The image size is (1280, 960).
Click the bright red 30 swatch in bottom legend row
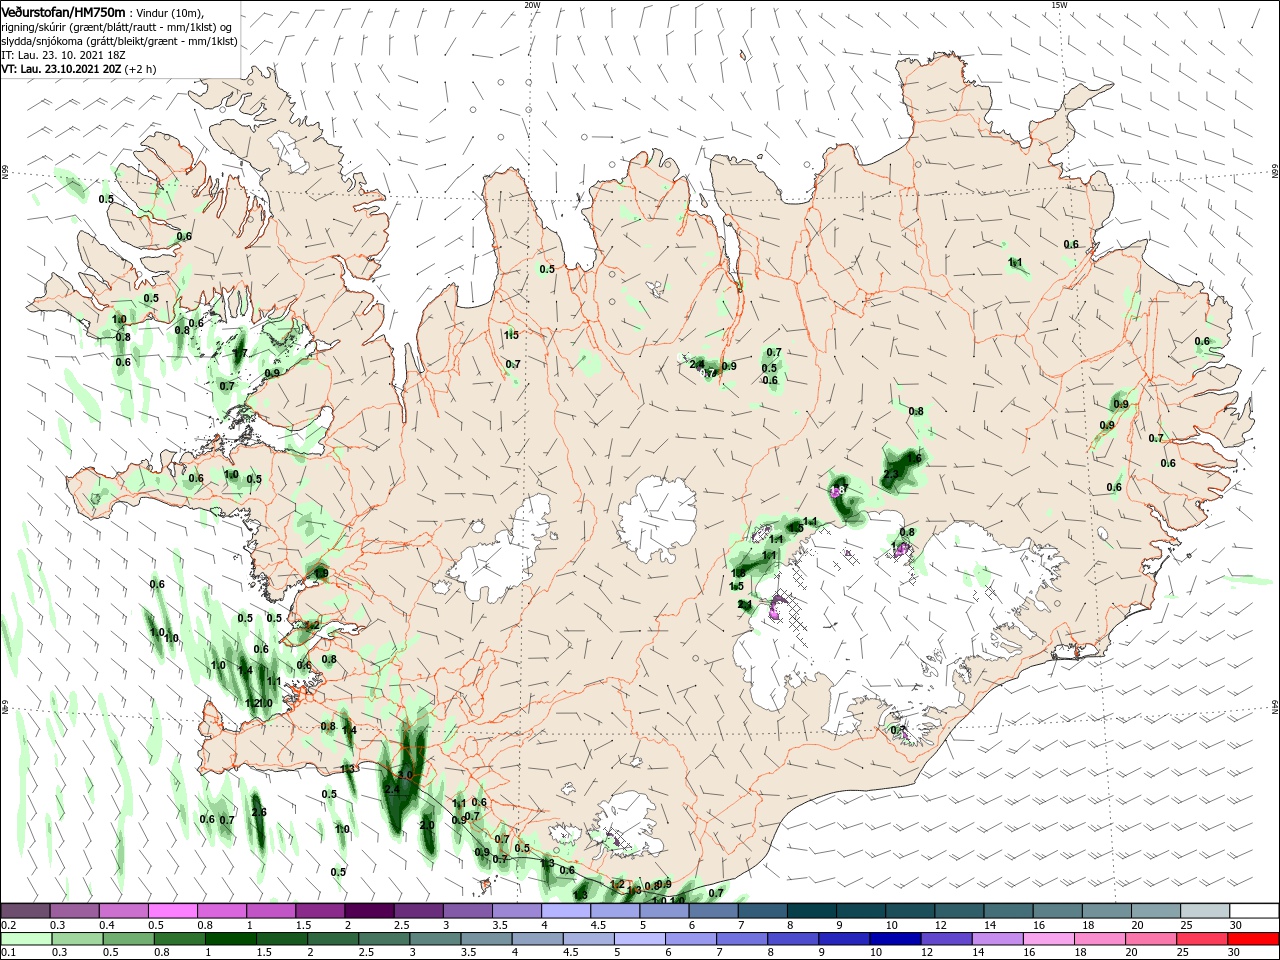[x=1253, y=939]
